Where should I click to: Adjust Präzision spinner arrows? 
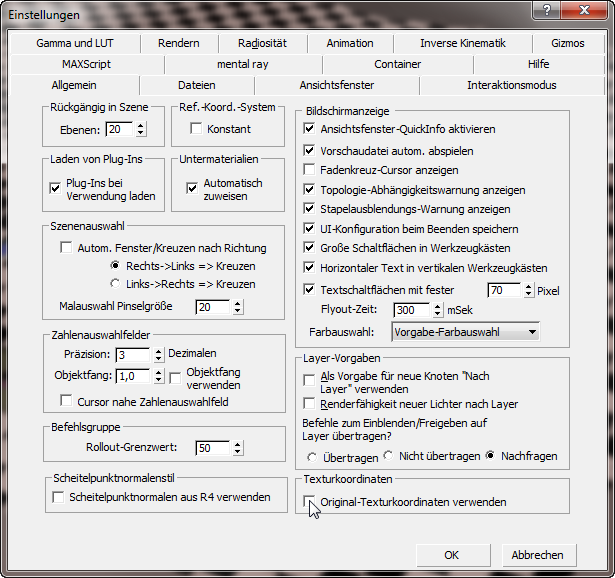158,354
